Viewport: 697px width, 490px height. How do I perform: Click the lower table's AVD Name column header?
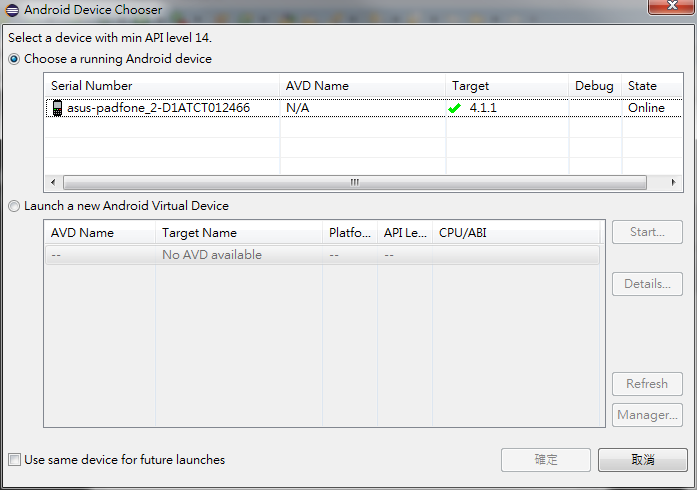pyautogui.click(x=100, y=233)
